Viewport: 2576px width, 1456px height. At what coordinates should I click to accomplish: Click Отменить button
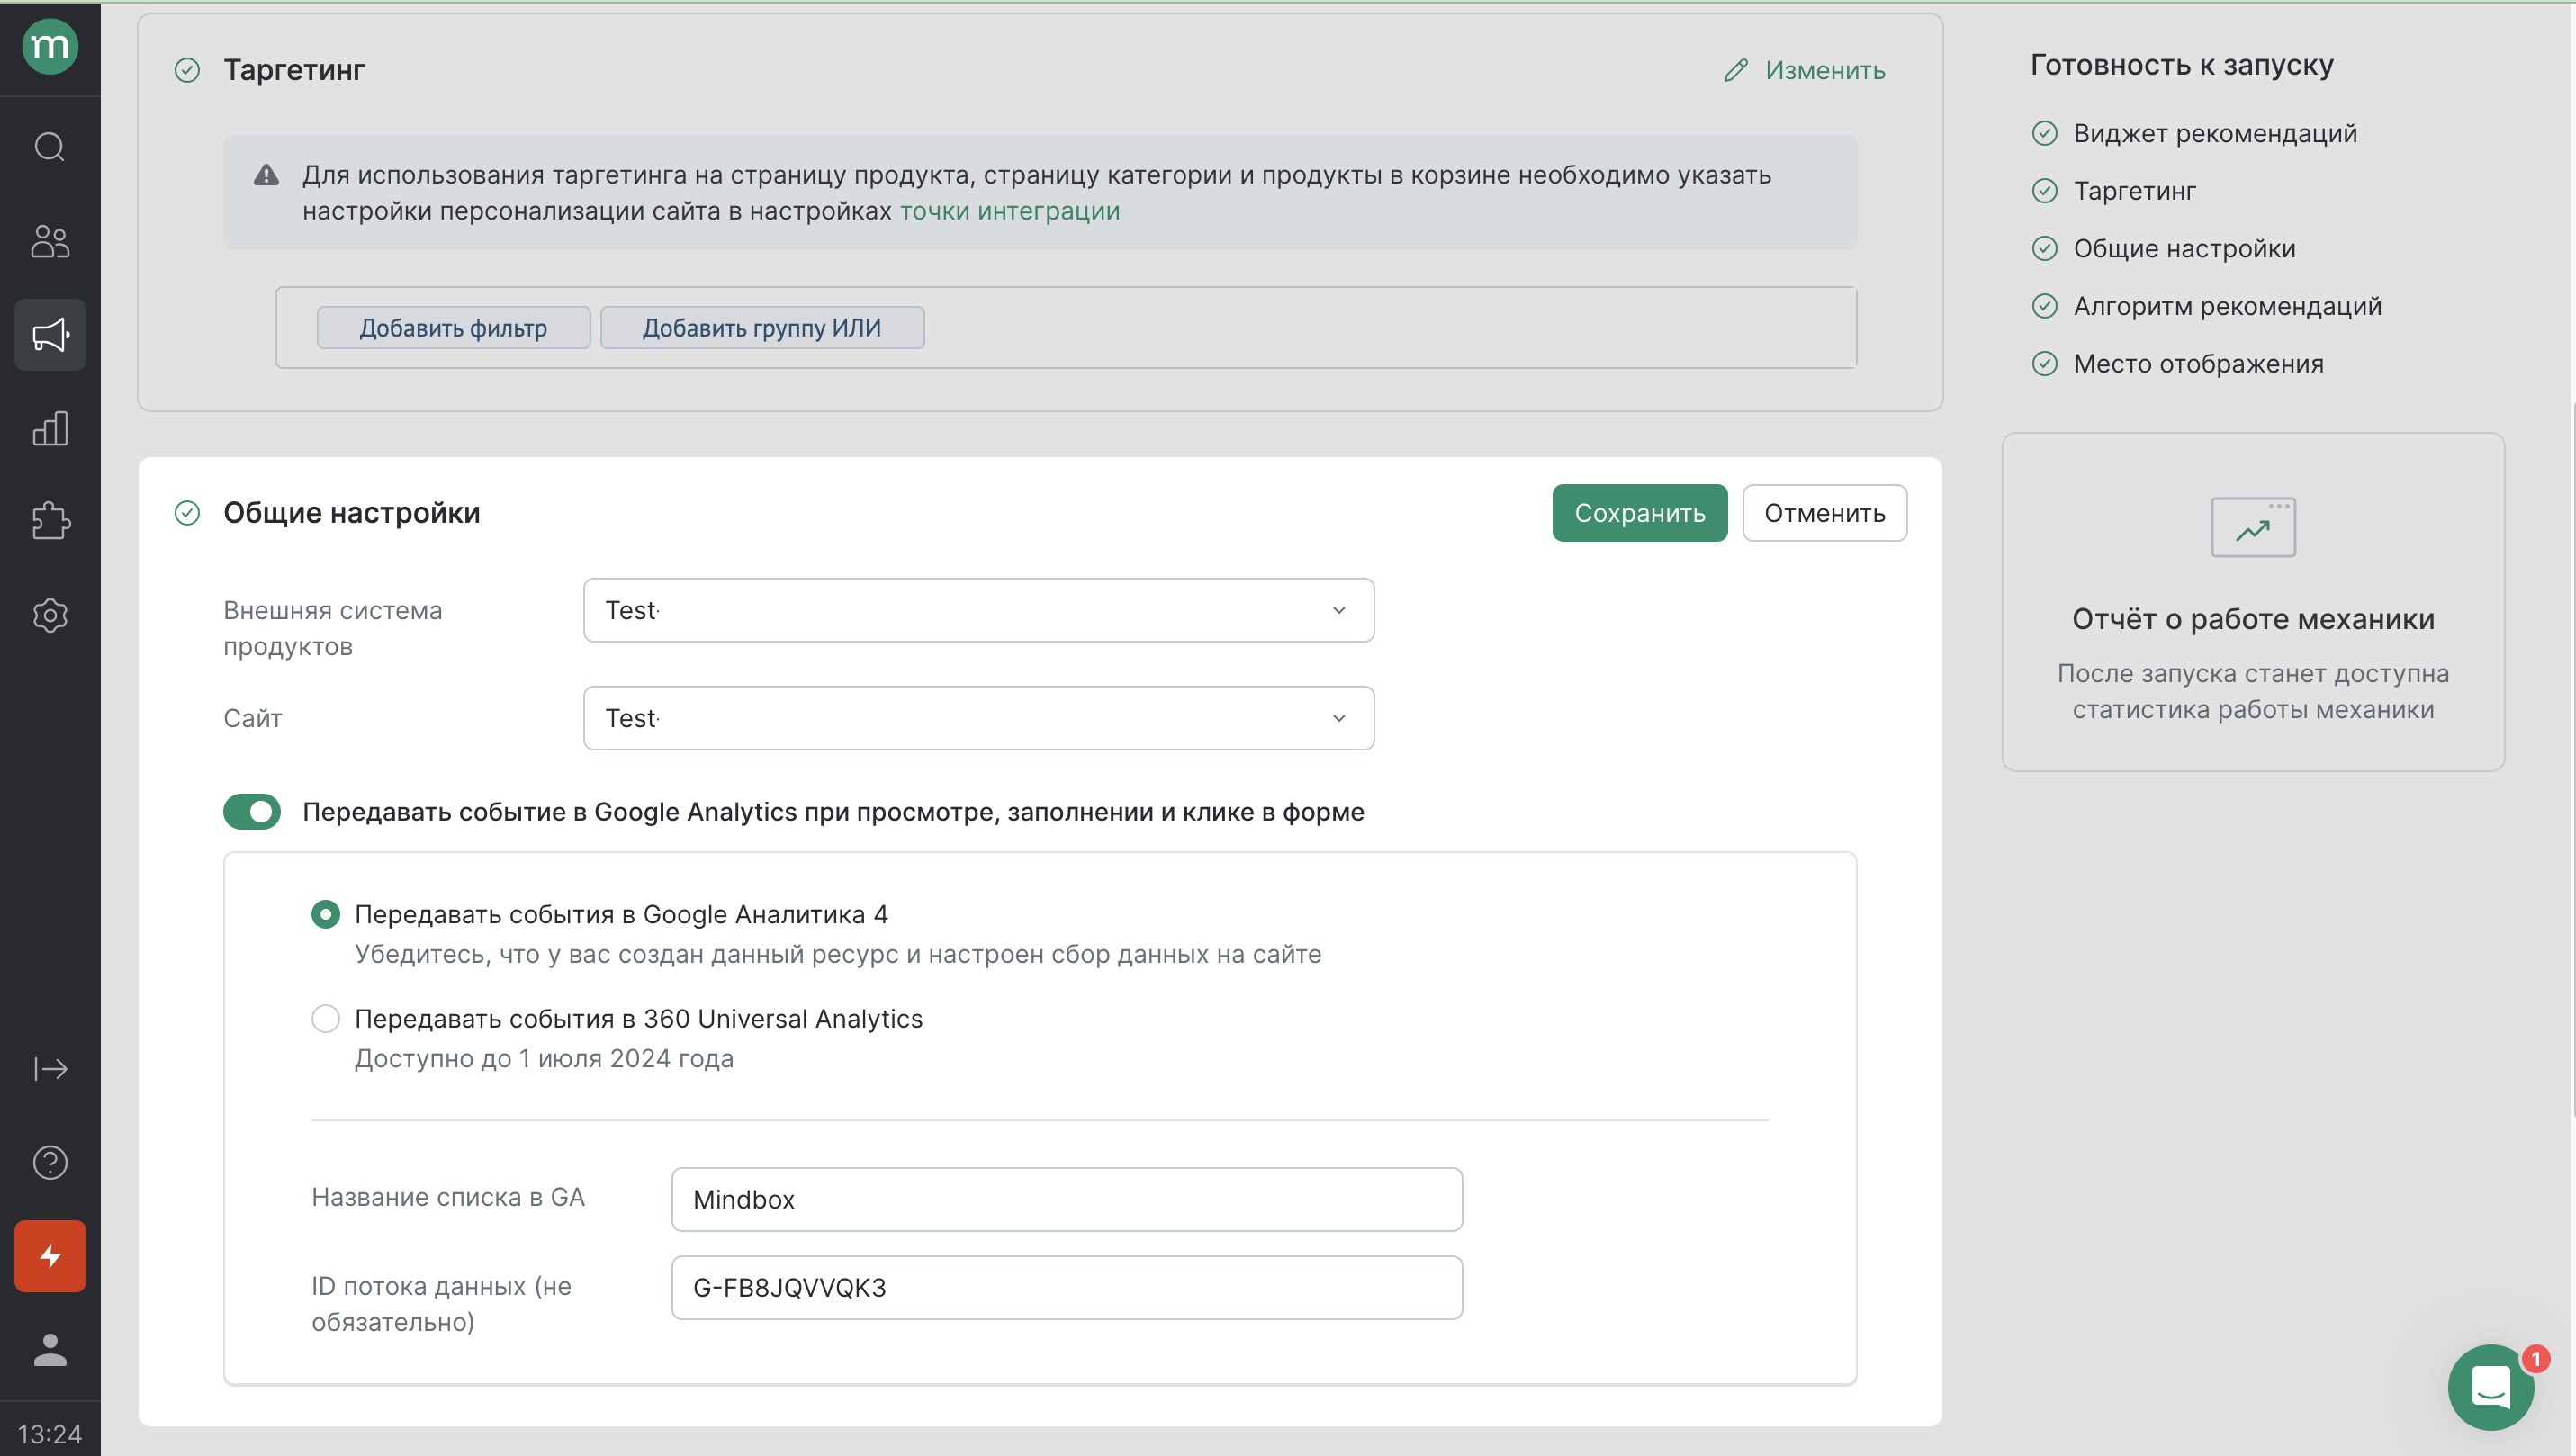tap(1825, 513)
